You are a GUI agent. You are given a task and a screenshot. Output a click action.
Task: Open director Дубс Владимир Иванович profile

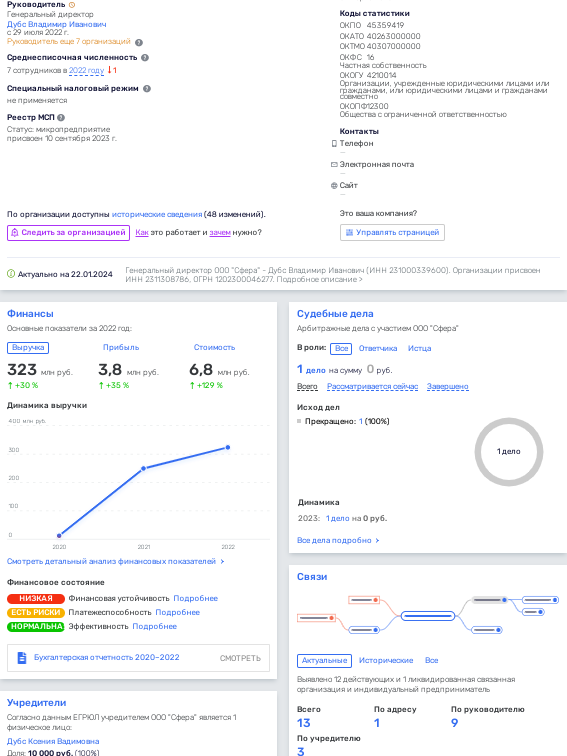tap(56, 24)
